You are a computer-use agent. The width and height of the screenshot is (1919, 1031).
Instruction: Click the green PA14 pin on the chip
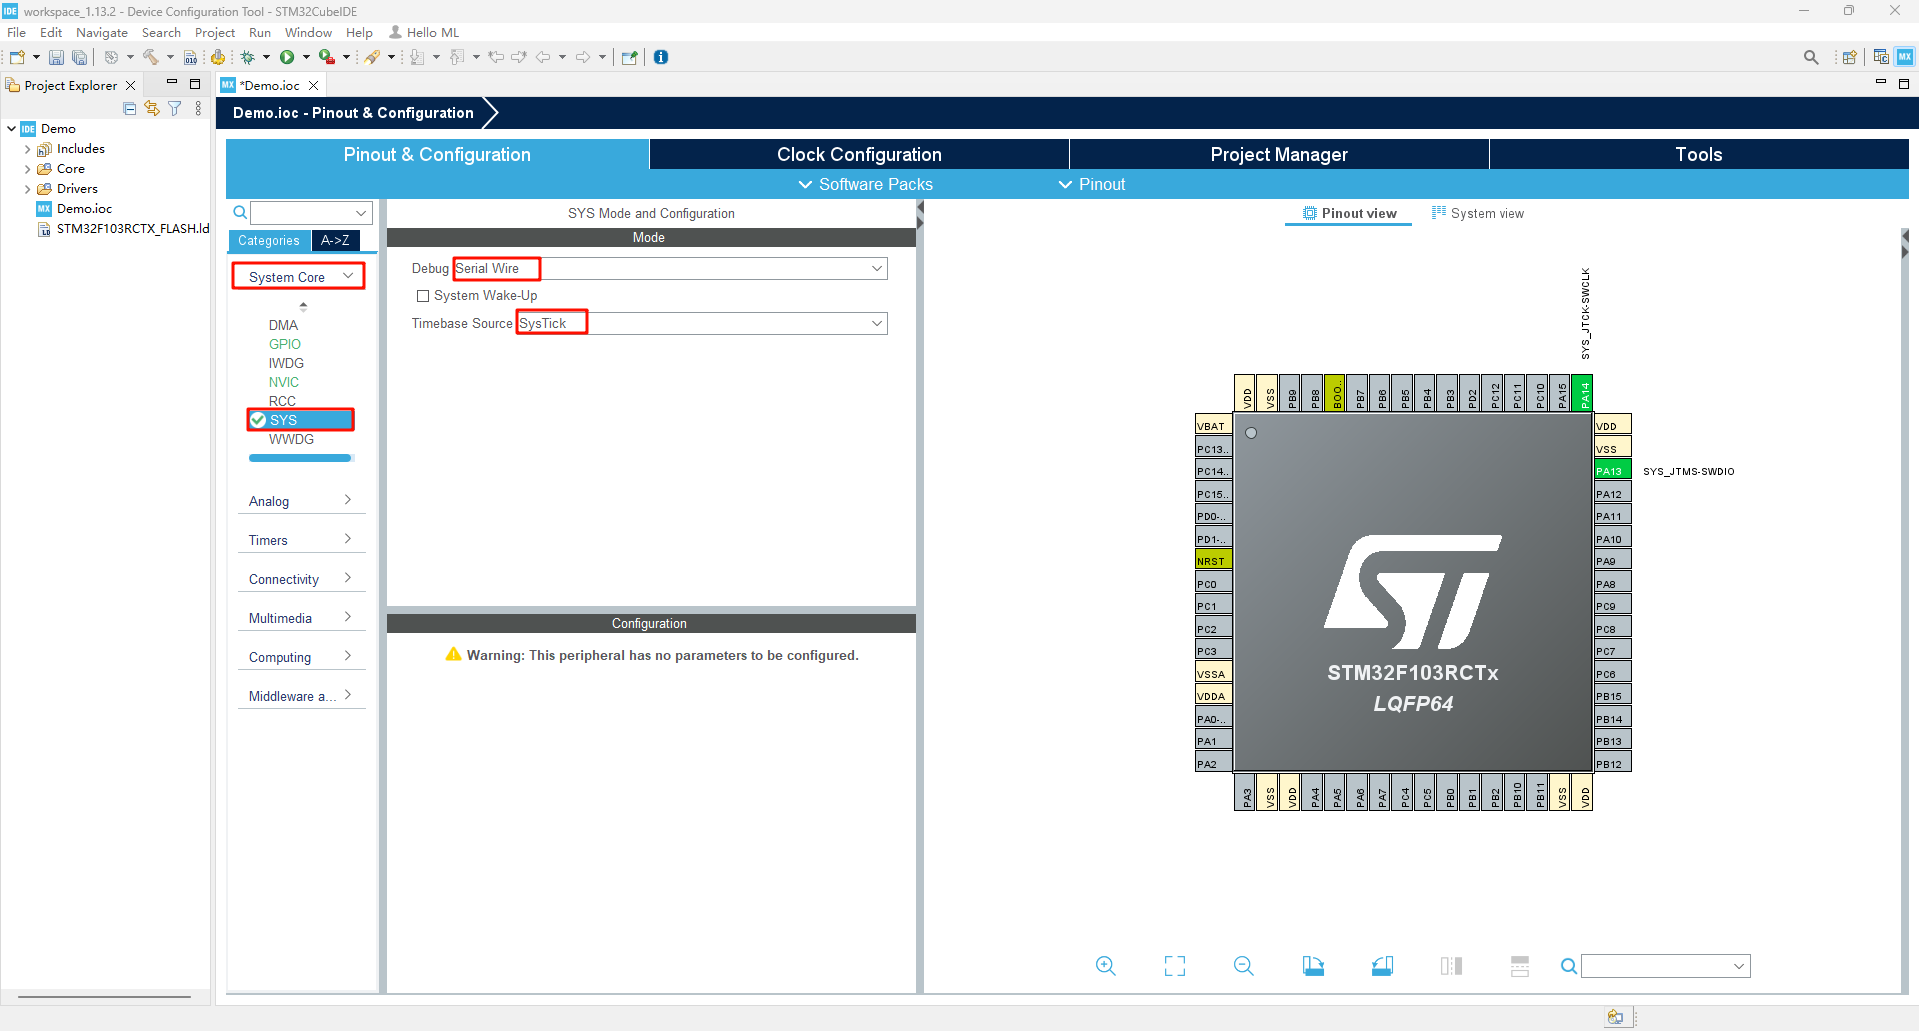(1582, 393)
